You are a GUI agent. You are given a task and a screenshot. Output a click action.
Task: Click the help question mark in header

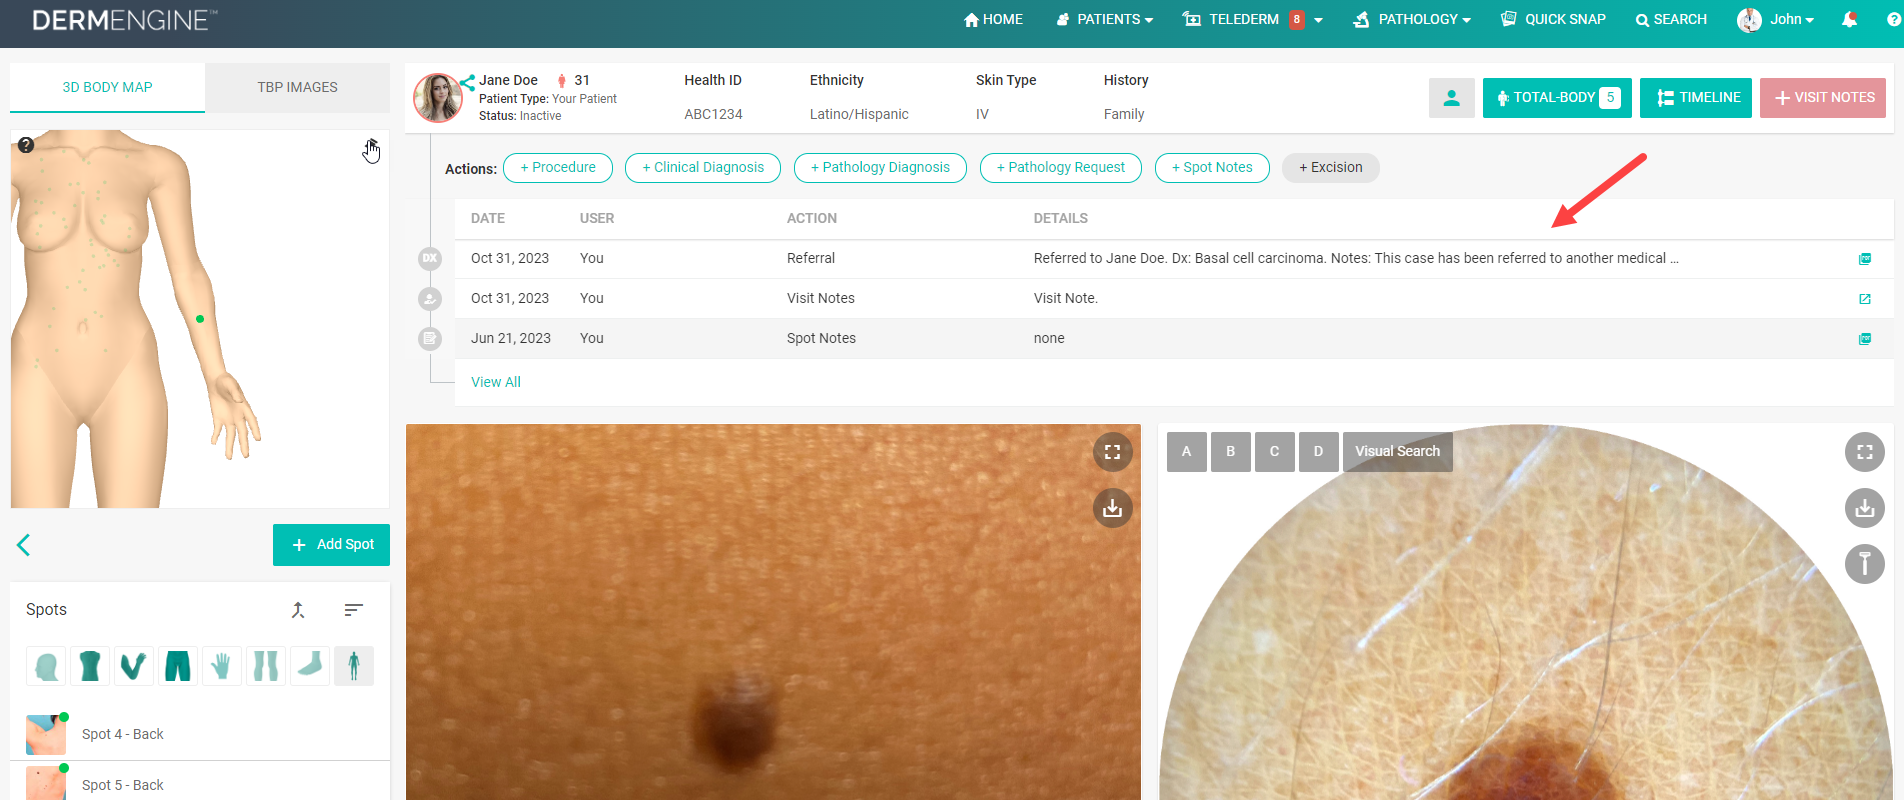click(1894, 19)
